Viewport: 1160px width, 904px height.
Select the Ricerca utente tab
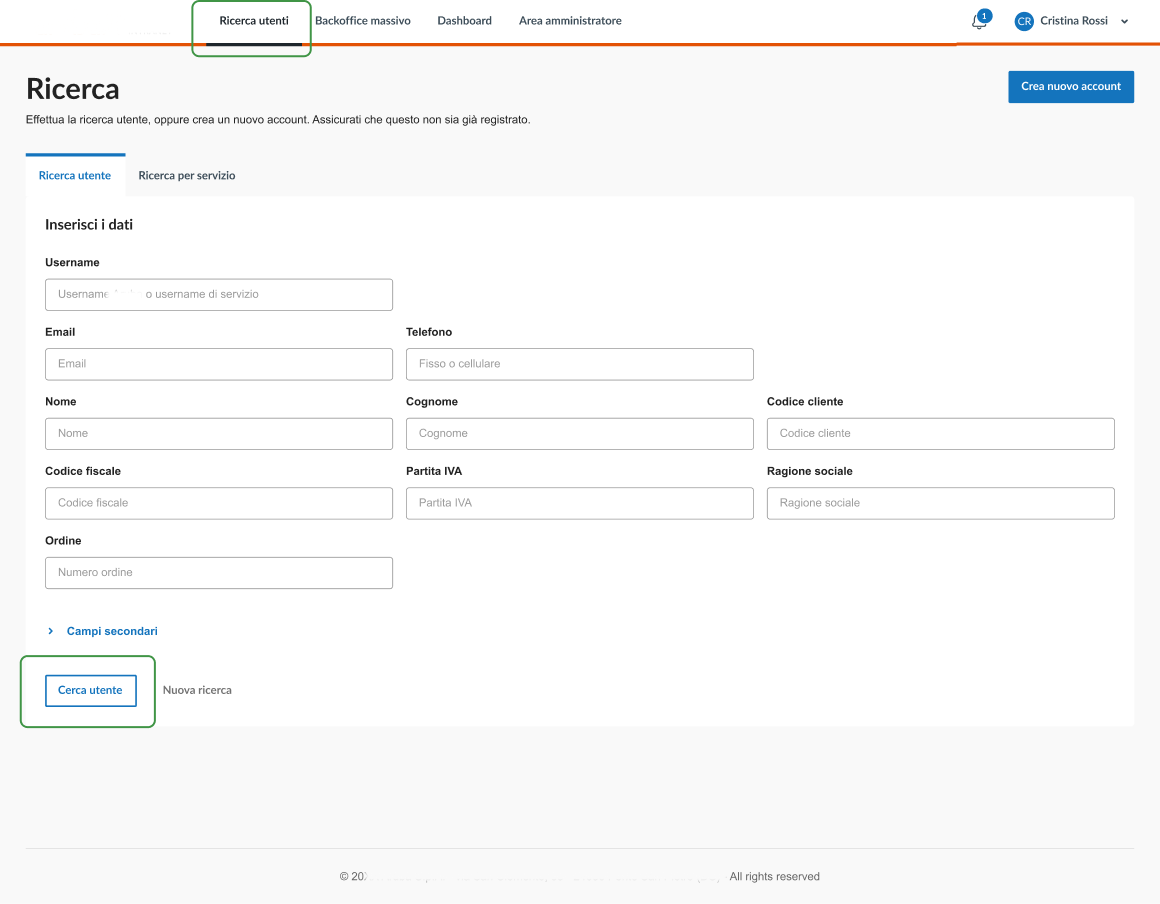(x=75, y=175)
